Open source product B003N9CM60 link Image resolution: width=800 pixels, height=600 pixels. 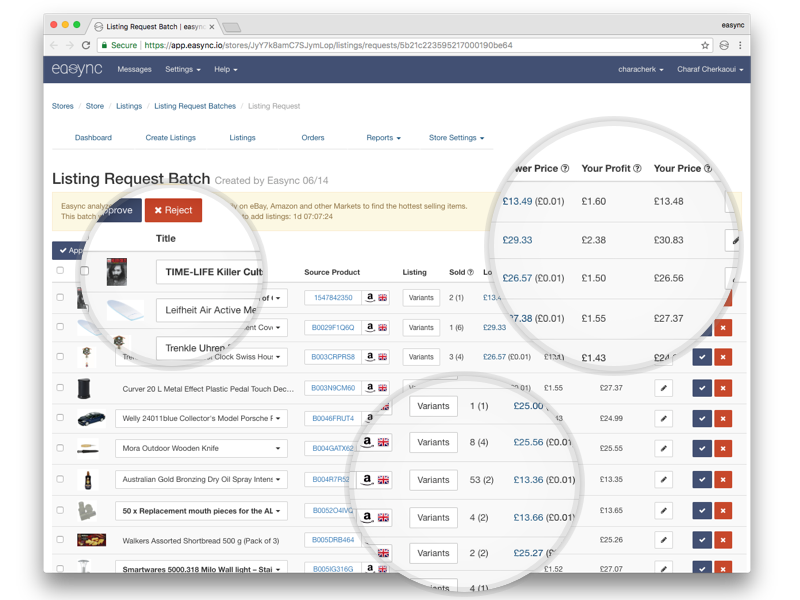[x=333, y=388]
